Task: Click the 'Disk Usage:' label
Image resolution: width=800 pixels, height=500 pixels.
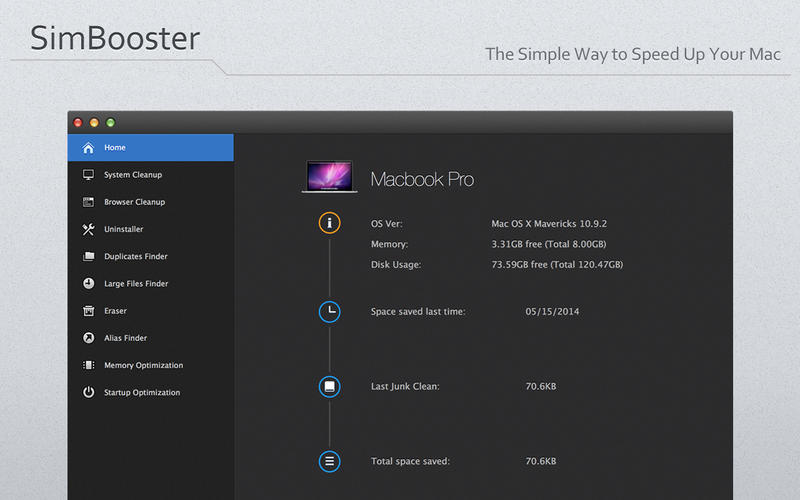Action: pyautogui.click(x=396, y=265)
